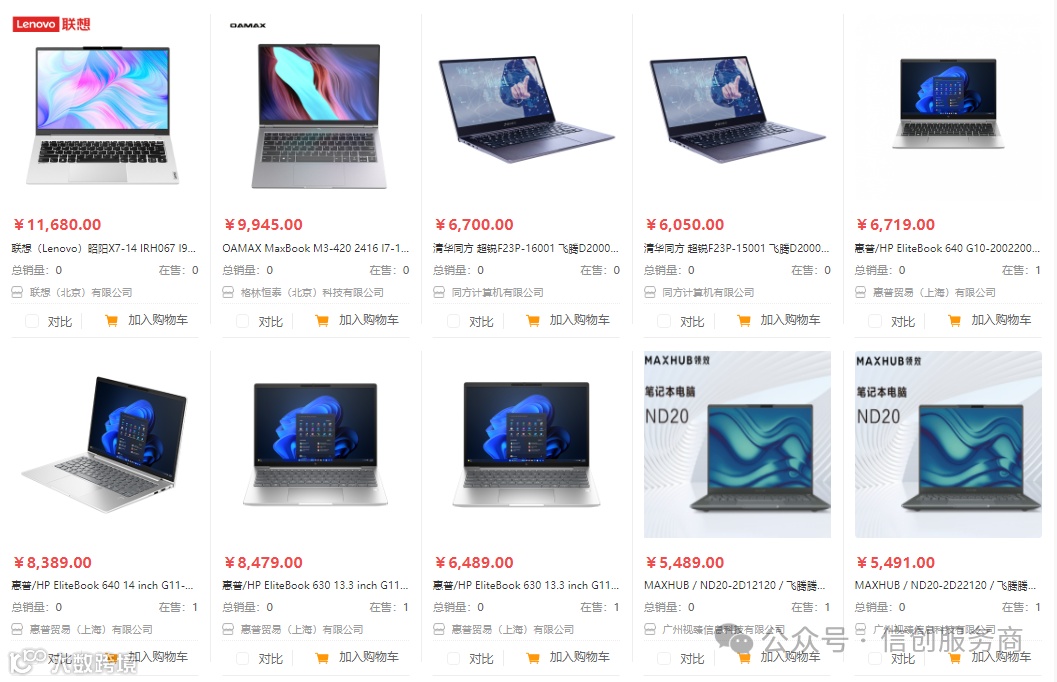
Task: Open the ¥8,389.00 HP EliteBook 640 thumbnail
Action: [x=104, y=444]
